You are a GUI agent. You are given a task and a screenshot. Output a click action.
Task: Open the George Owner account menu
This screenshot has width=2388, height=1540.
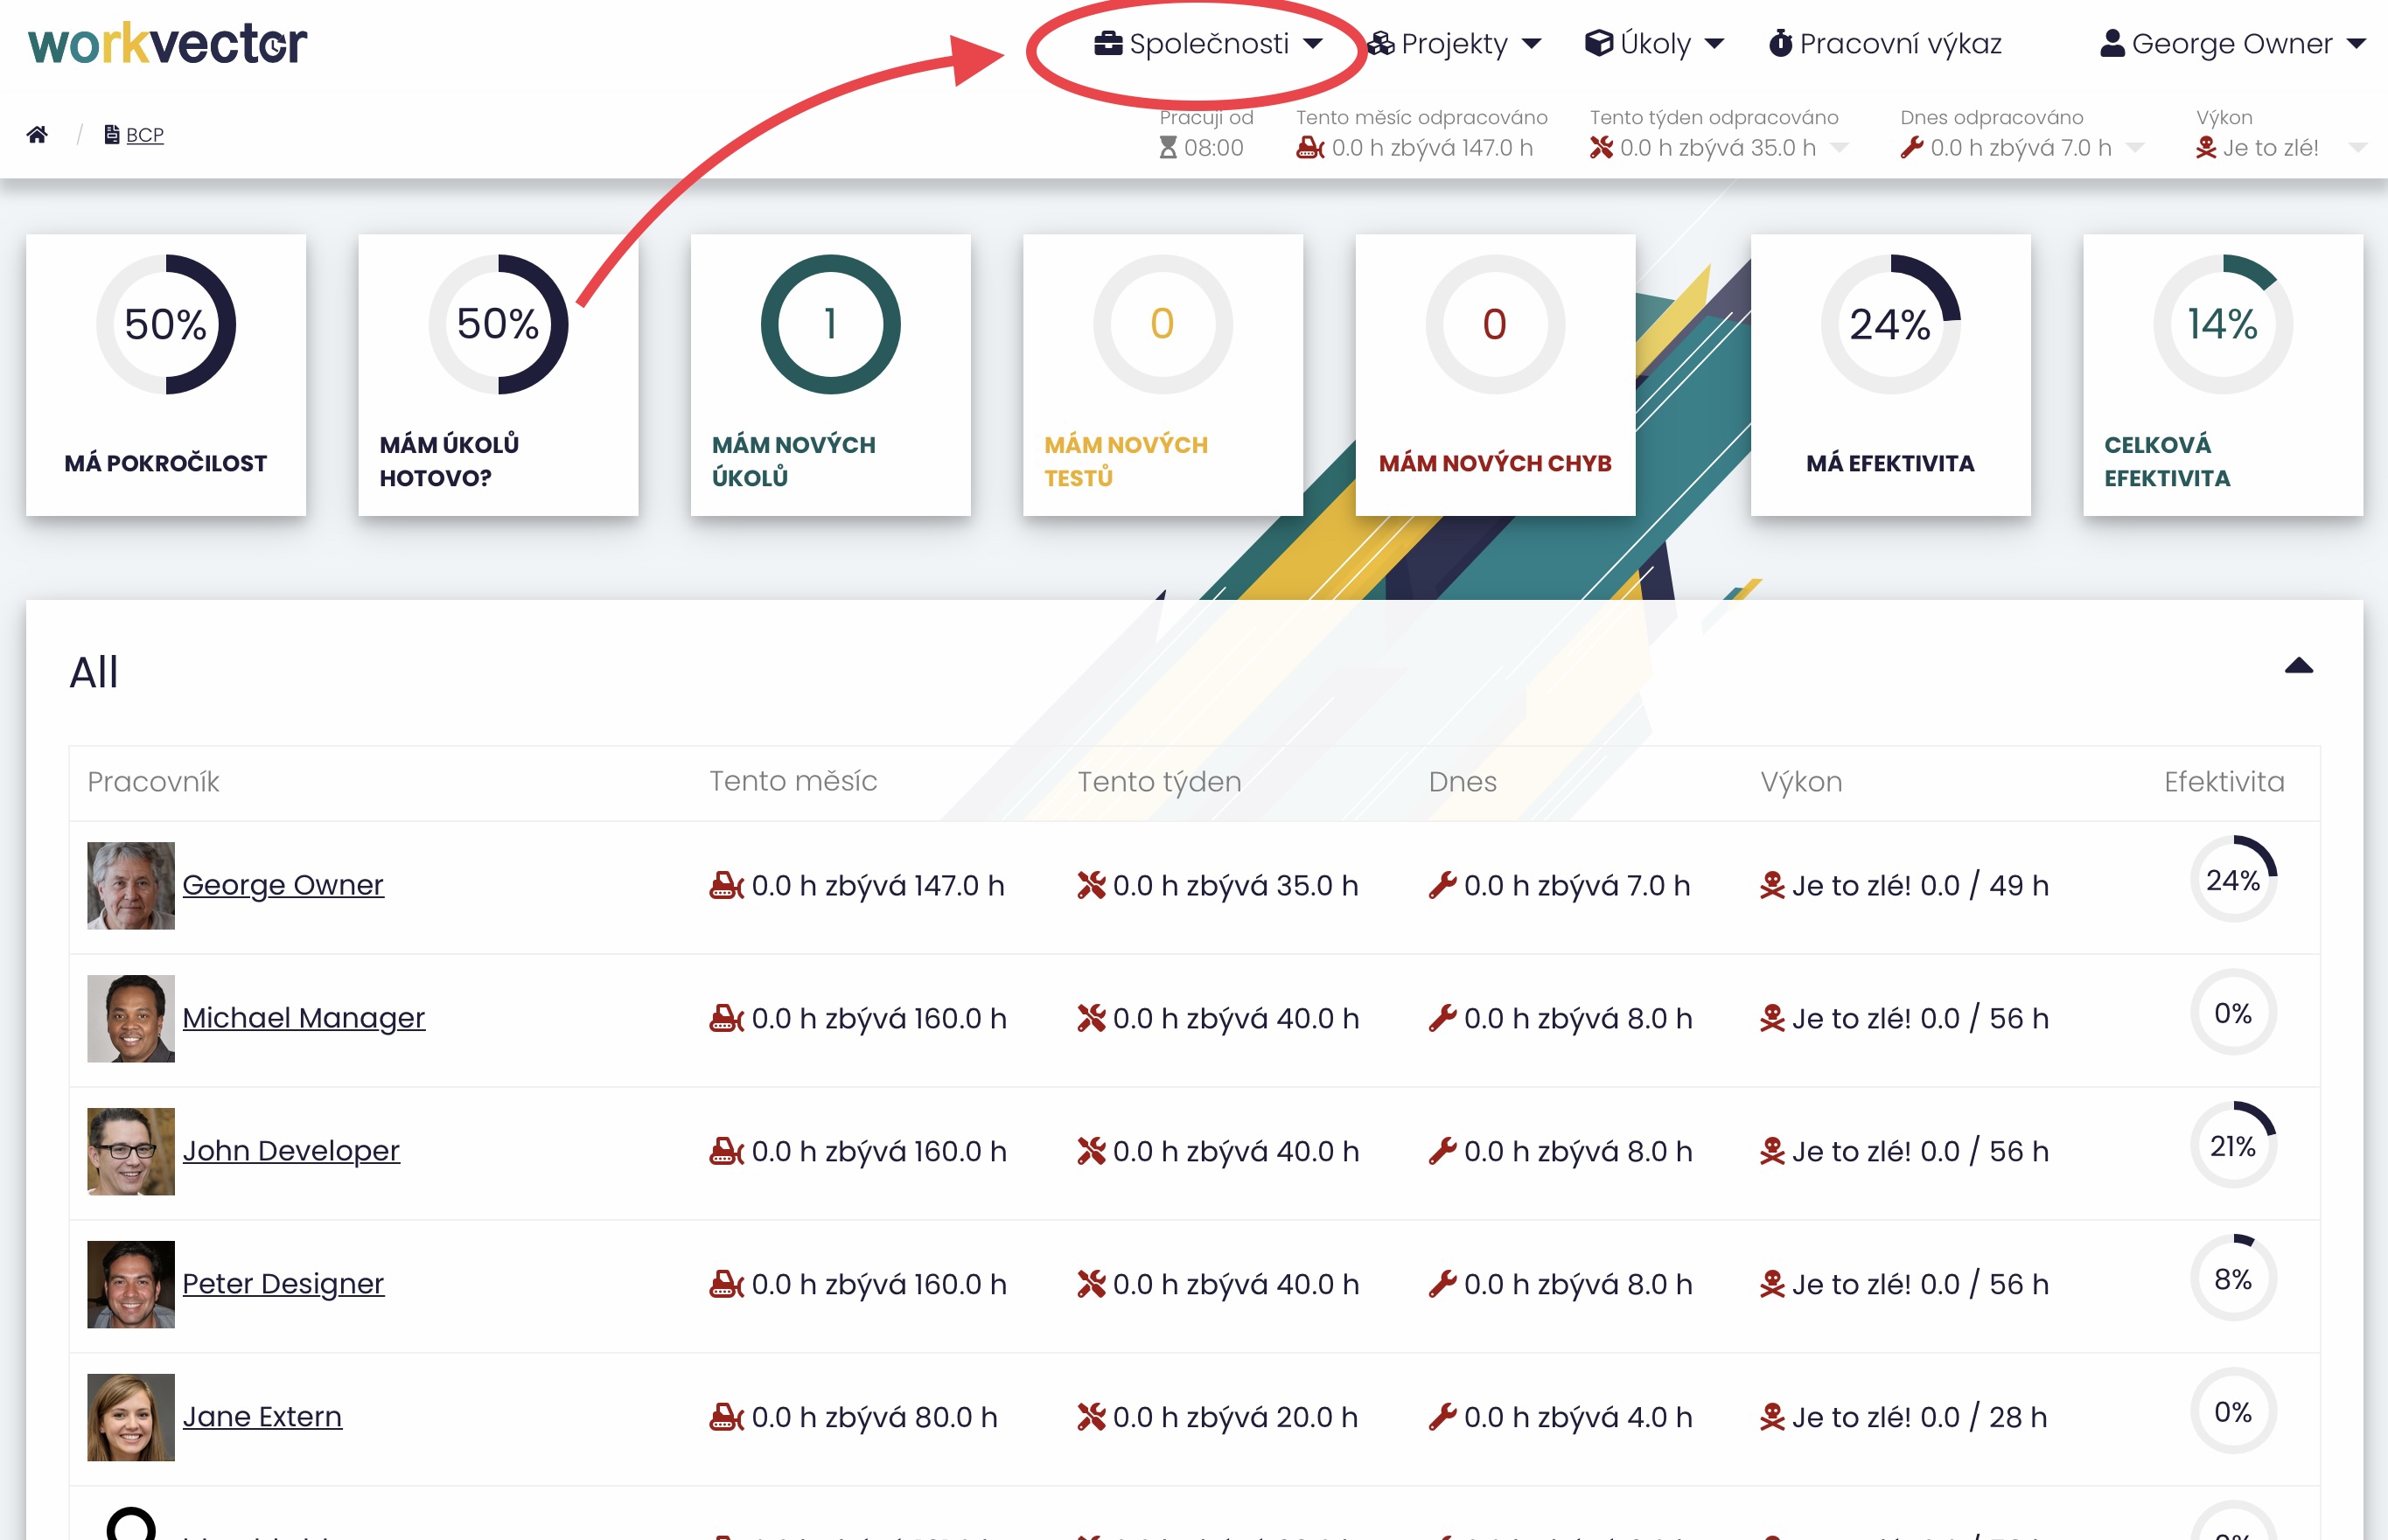coord(2232,43)
